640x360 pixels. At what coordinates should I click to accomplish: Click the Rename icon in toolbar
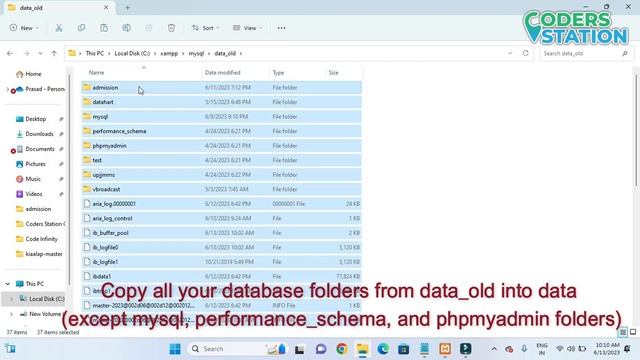pyautogui.click(x=127, y=28)
